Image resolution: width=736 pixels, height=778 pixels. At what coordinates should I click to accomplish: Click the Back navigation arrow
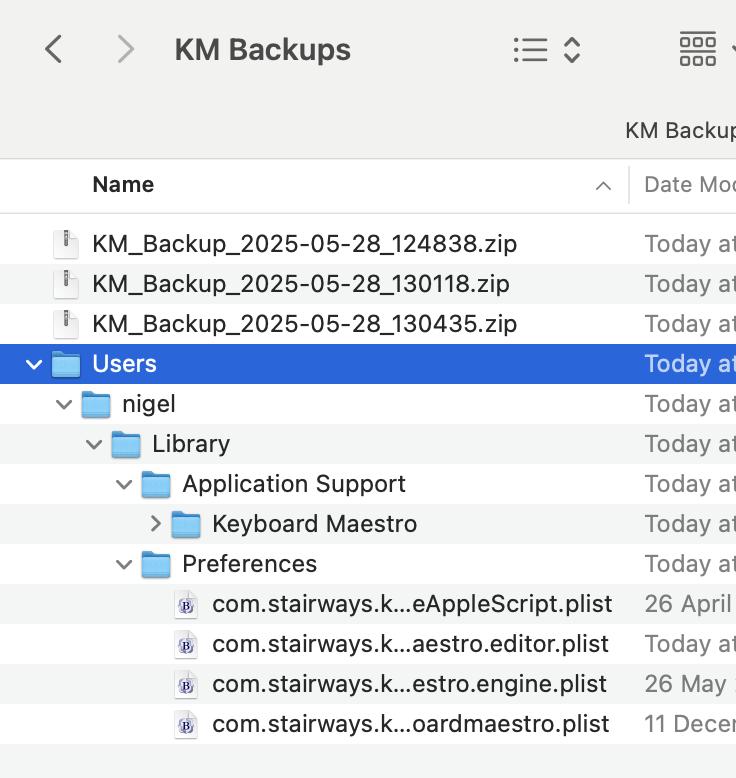[x=54, y=49]
